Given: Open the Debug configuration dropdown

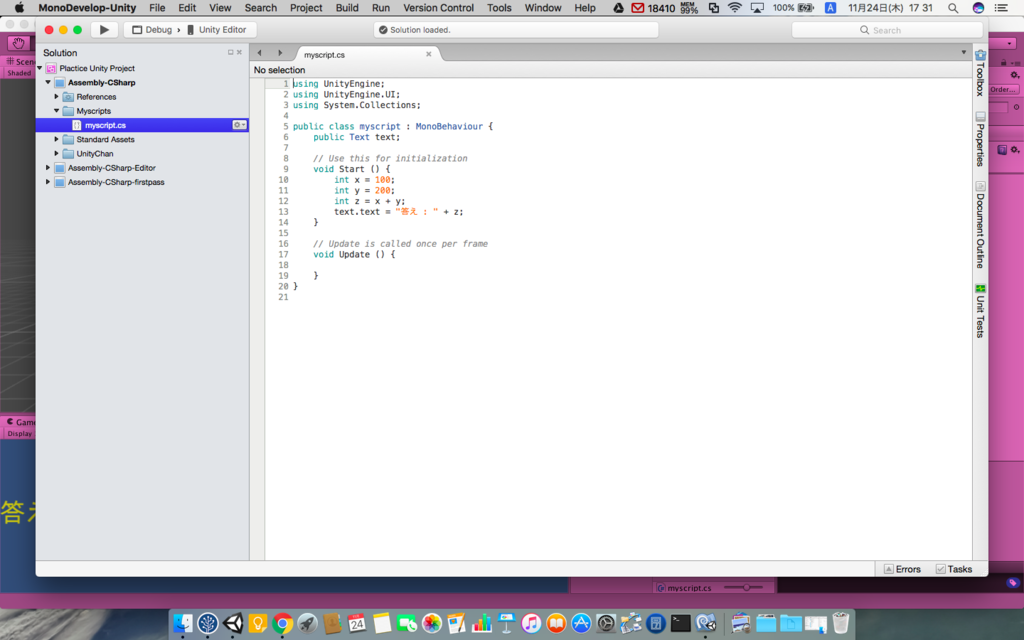Looking at the screenshot, I should (152, 29).
